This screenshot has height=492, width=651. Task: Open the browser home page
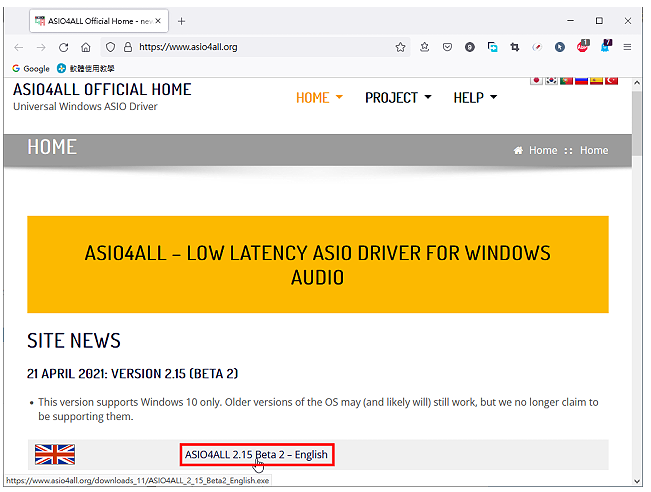click(86, 47)
